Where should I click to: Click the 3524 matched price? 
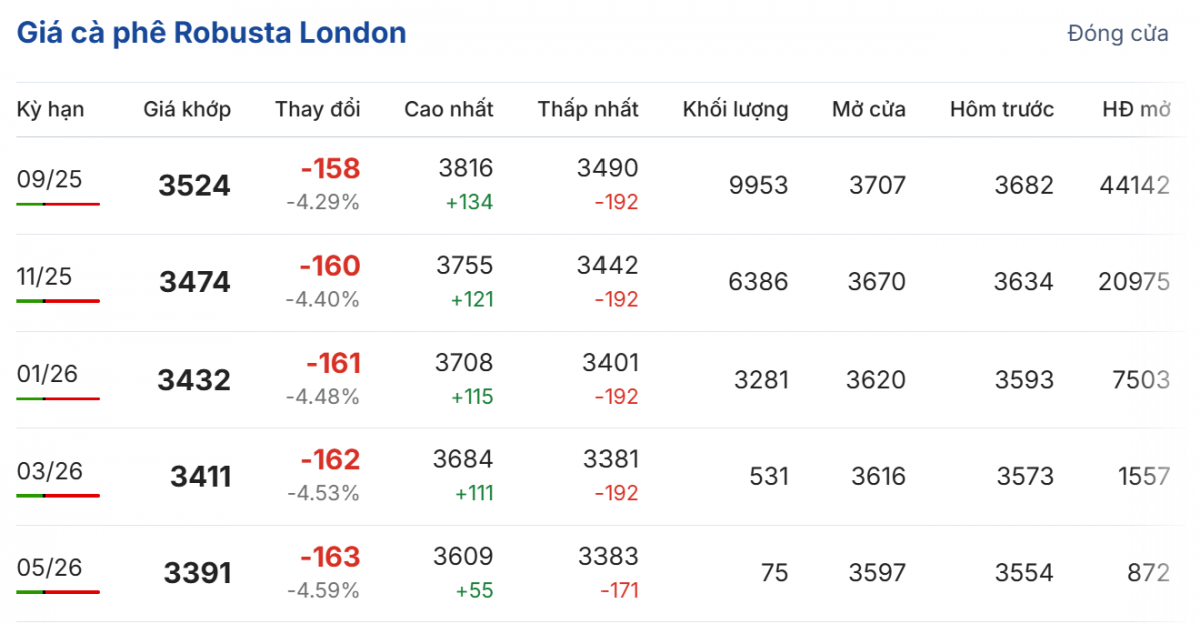point(194,186)
